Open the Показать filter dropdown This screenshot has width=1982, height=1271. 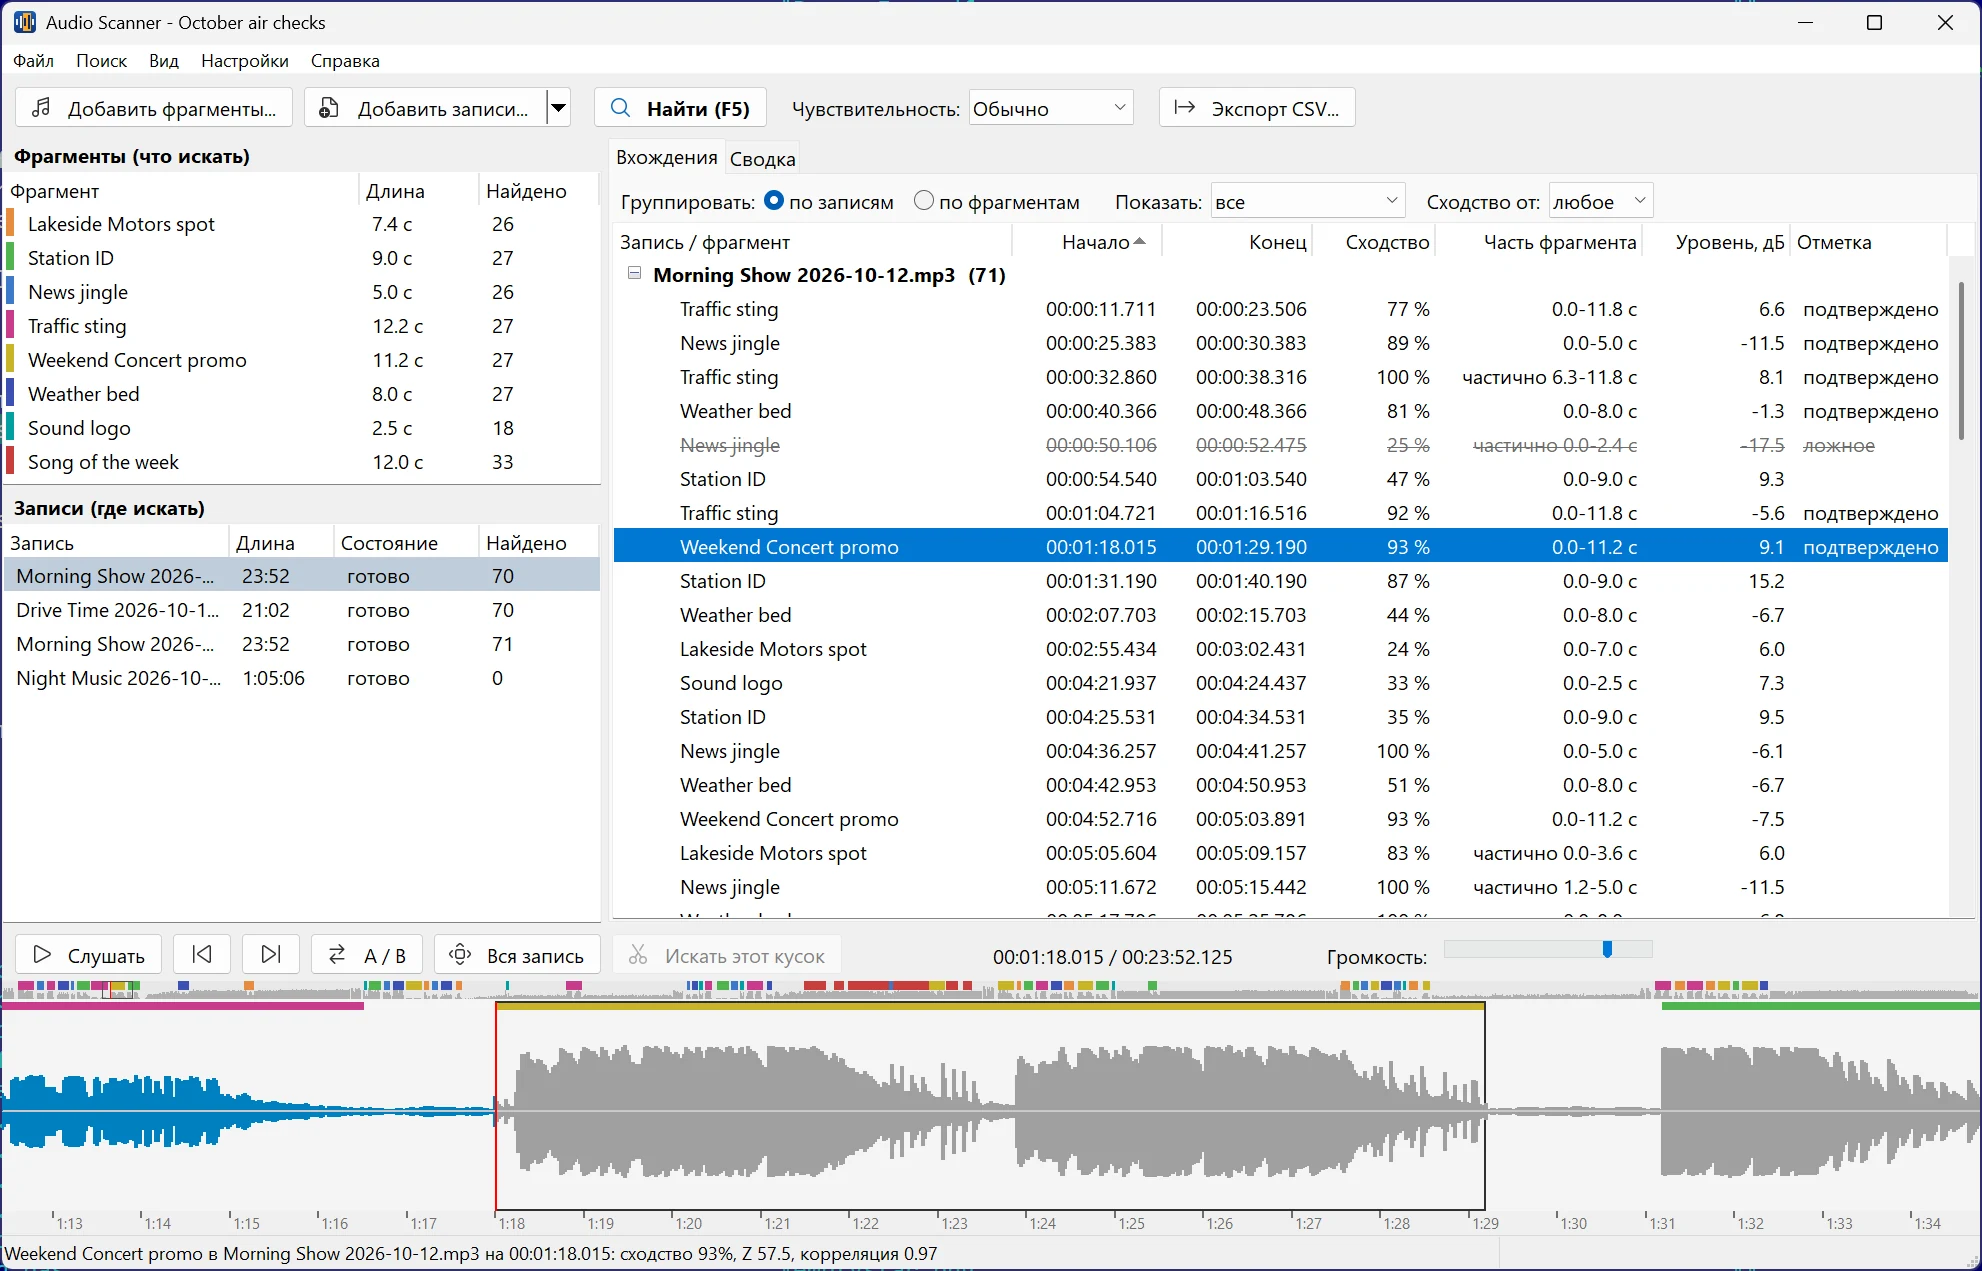coord(1308,201)
